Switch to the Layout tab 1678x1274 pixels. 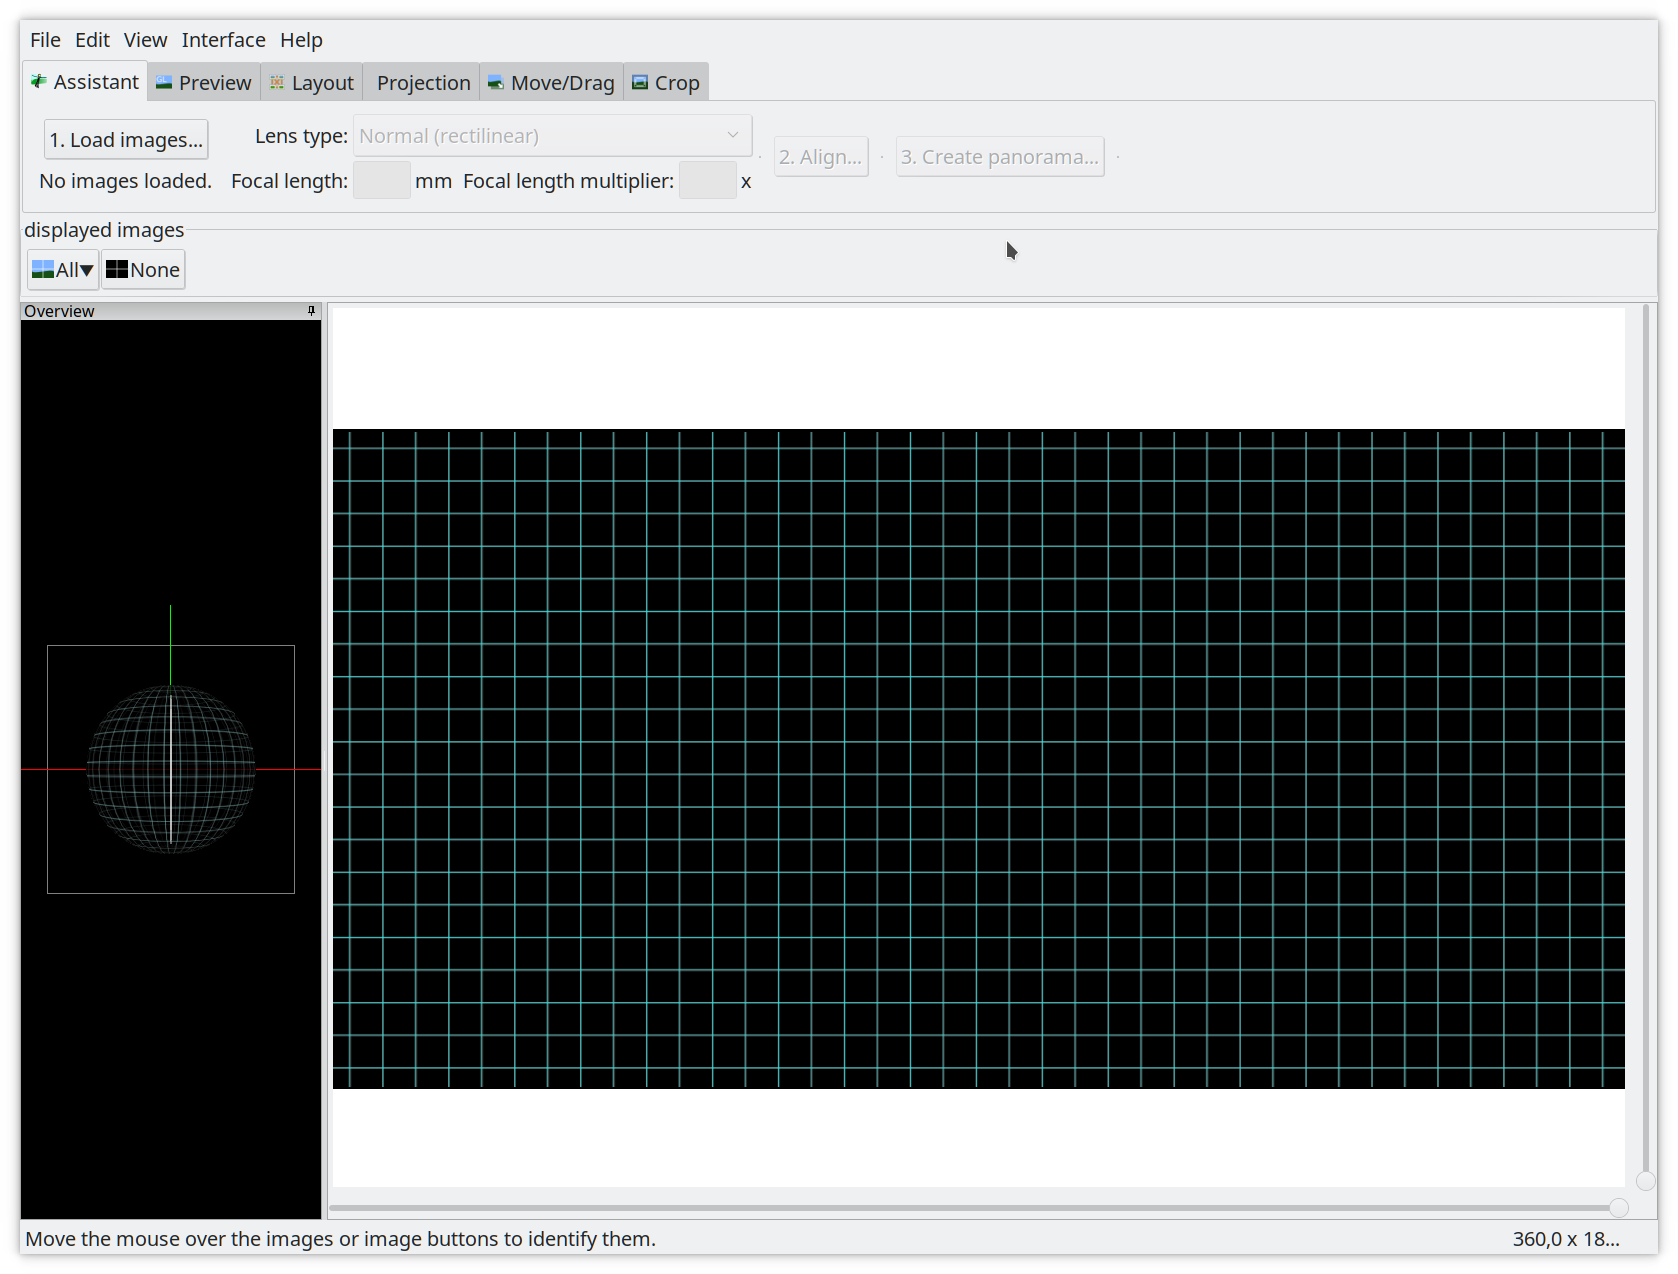(x=312, y=83)
